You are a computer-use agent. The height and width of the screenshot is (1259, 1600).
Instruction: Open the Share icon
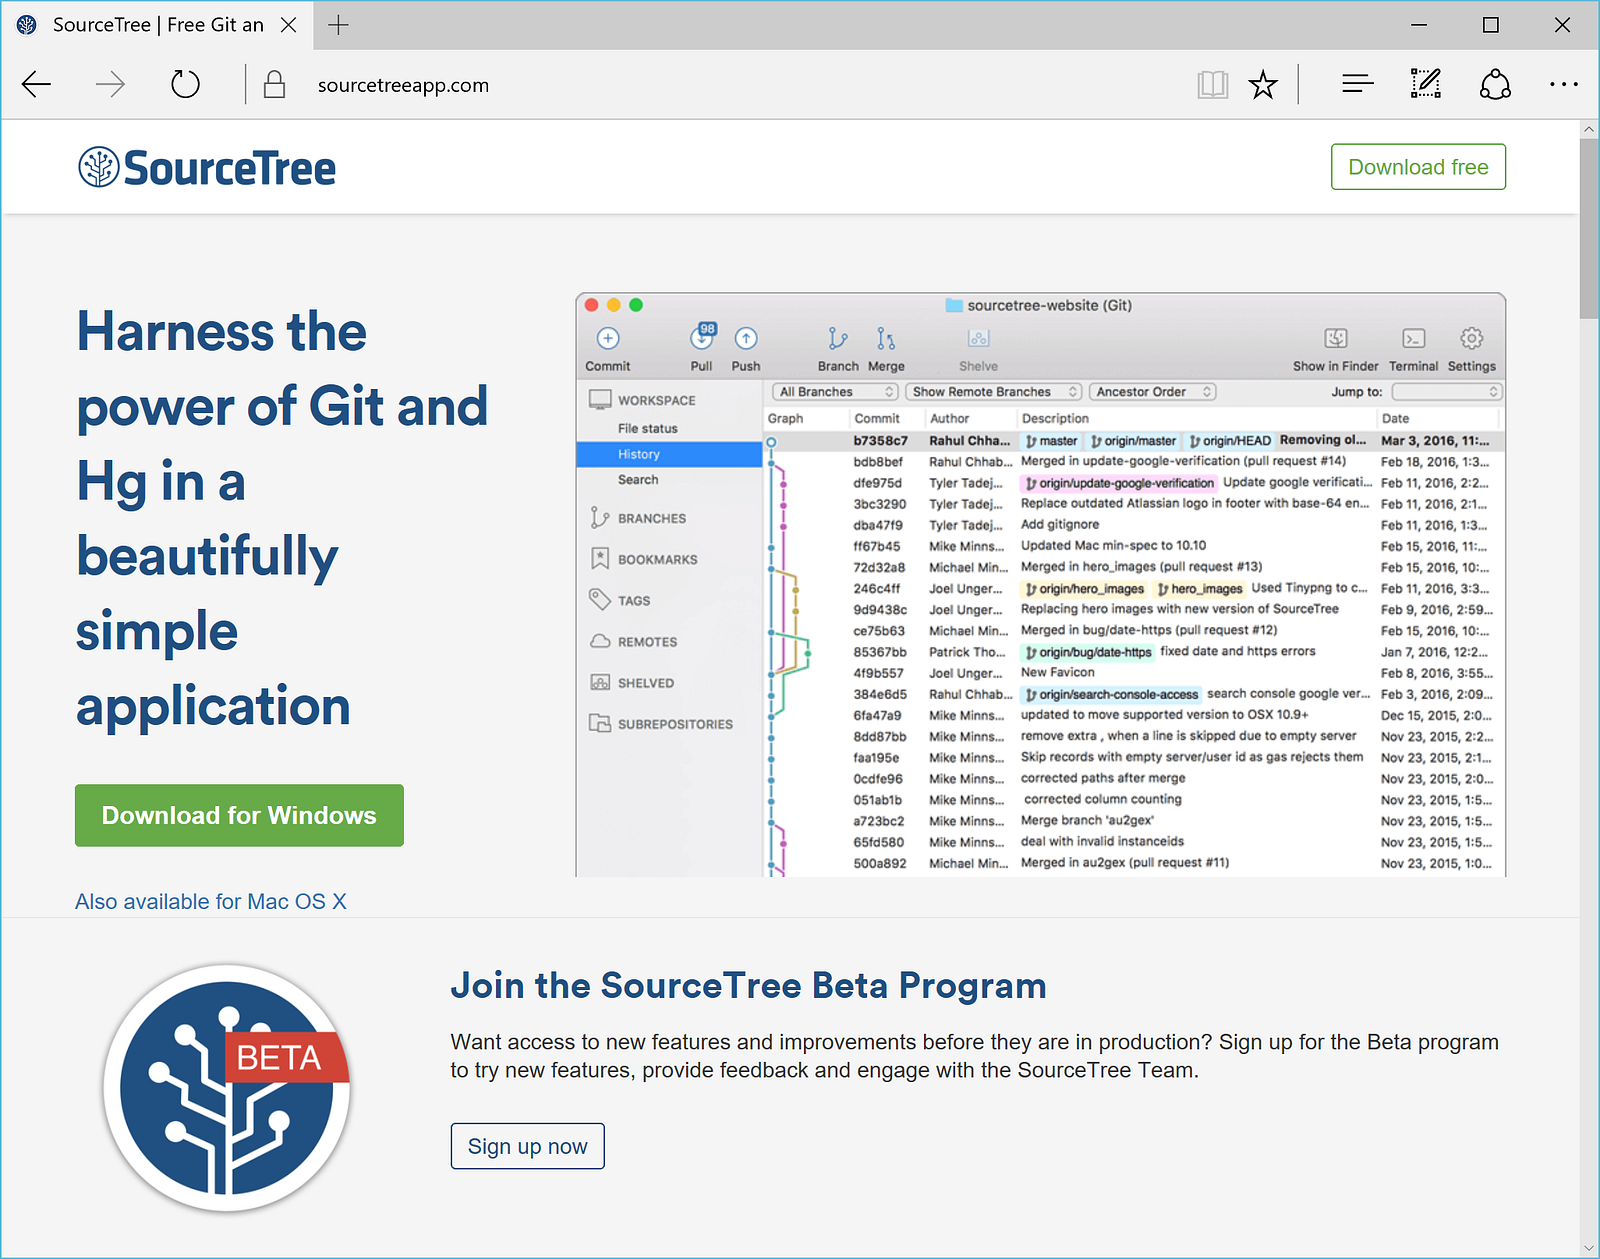pyautogui.click(x=1495, y=85)
